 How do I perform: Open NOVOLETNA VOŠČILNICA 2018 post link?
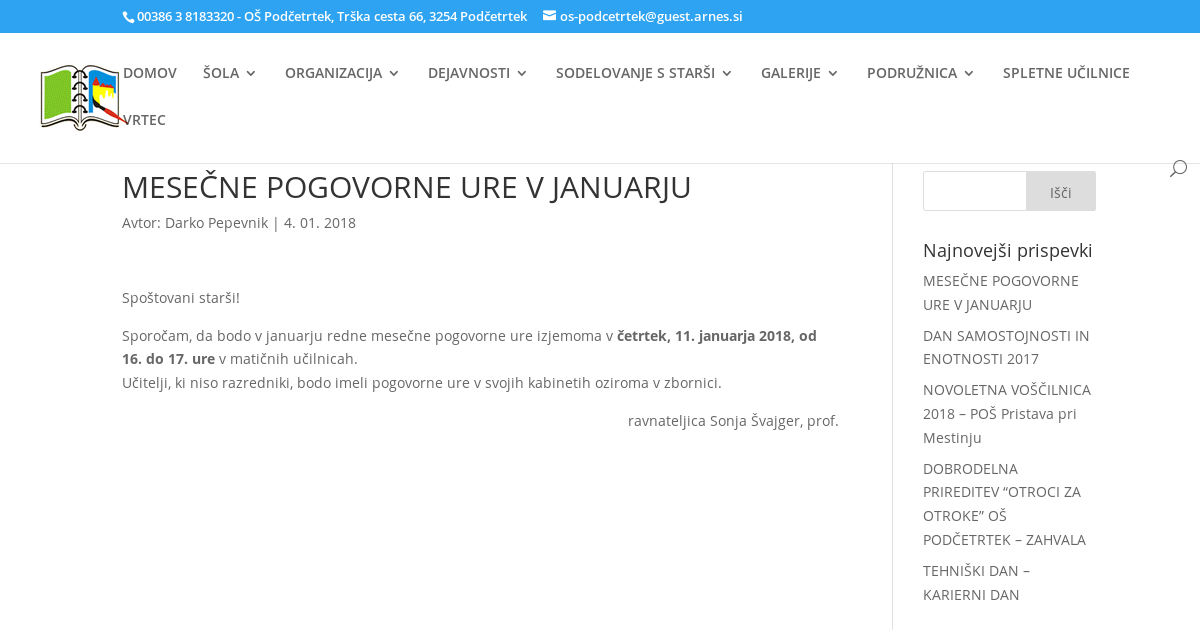pyautogui.click(x=1006, y=413)
